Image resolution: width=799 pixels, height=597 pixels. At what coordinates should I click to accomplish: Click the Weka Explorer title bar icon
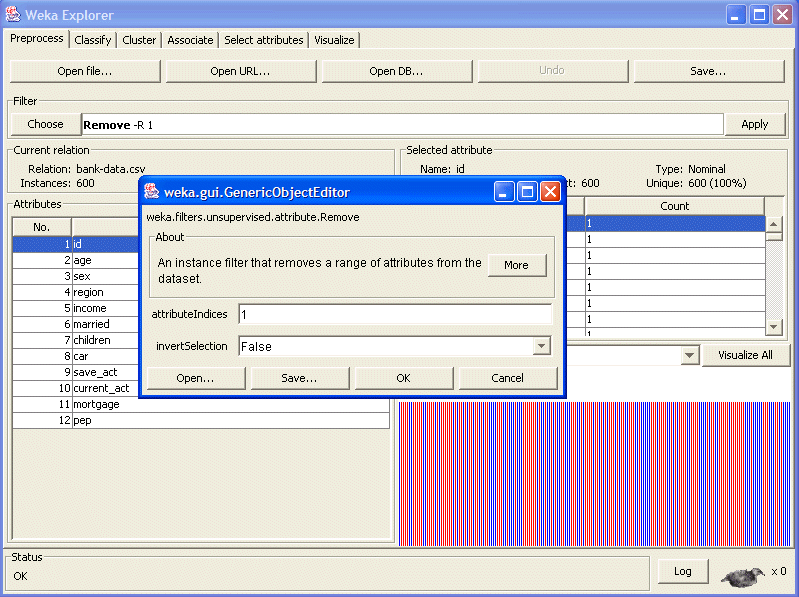pos(13,15)
